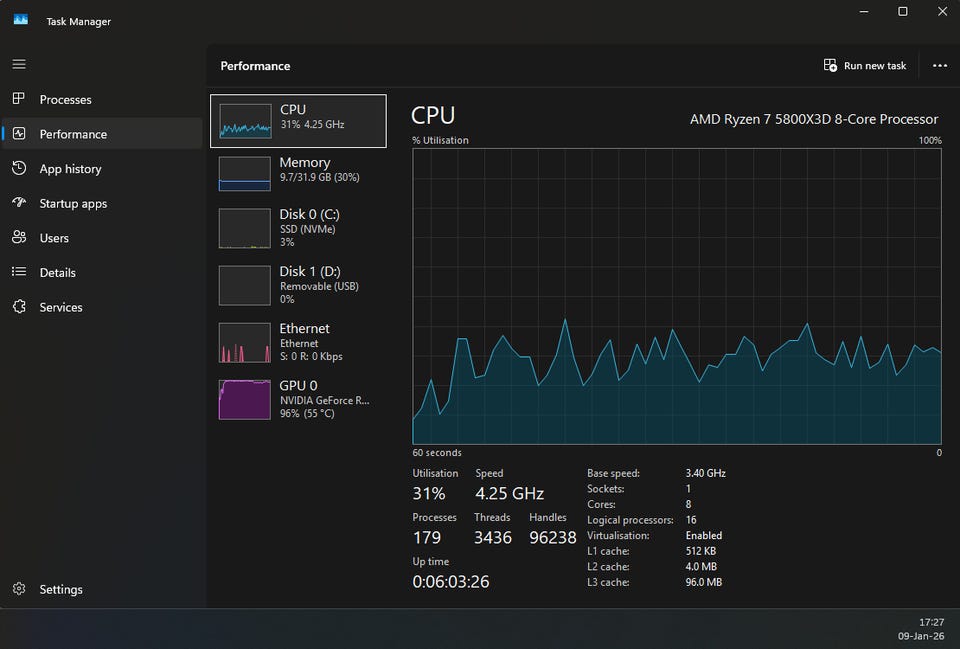Select GPU 0 NVIDIA GeForce graph

point(298,399)
